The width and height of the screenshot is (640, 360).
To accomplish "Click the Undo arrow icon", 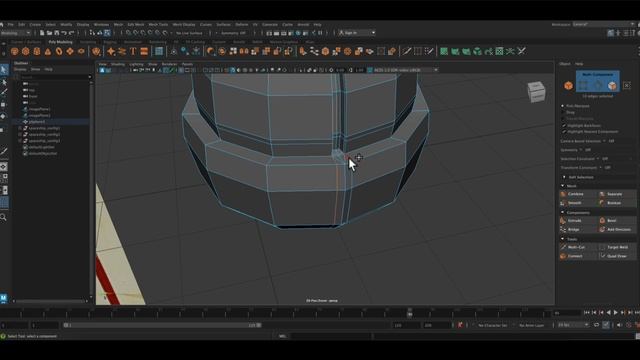I will pyautogui.click(x=64, y=33).
